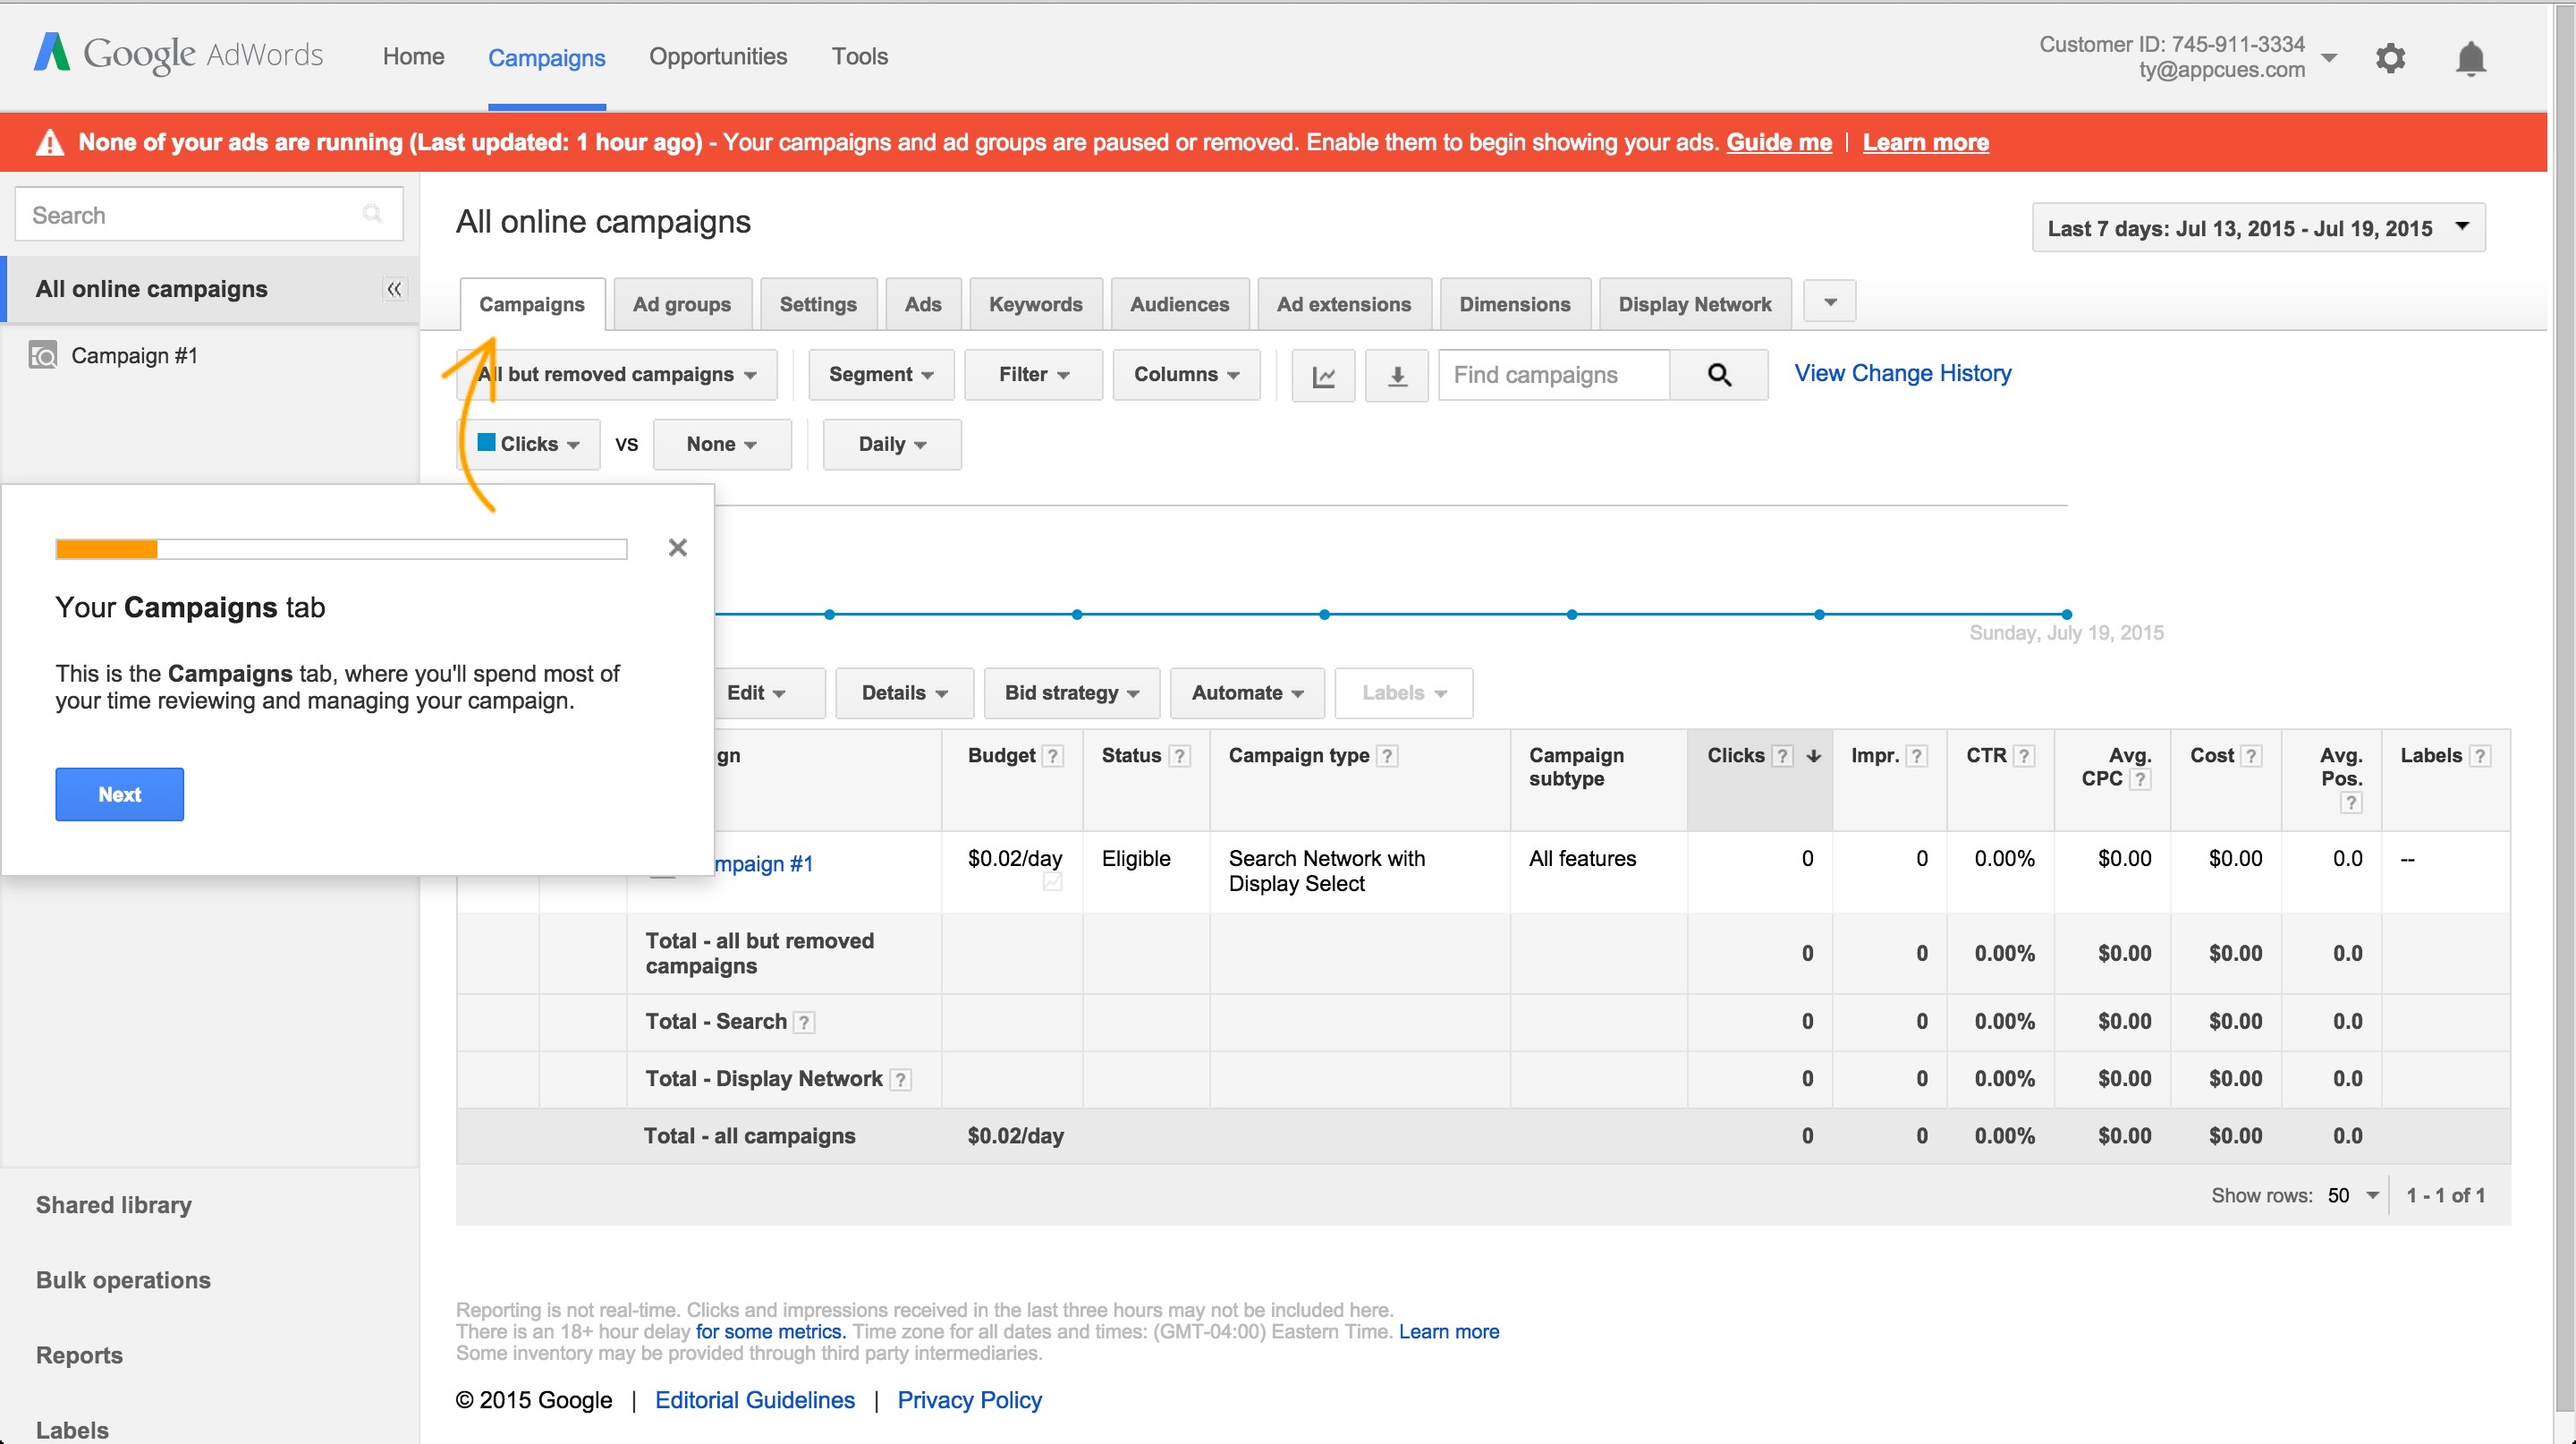Click the Clicks column help icon
Image resolution: width=2576 pixels, height=1444 pixels.
[1782, 756]
